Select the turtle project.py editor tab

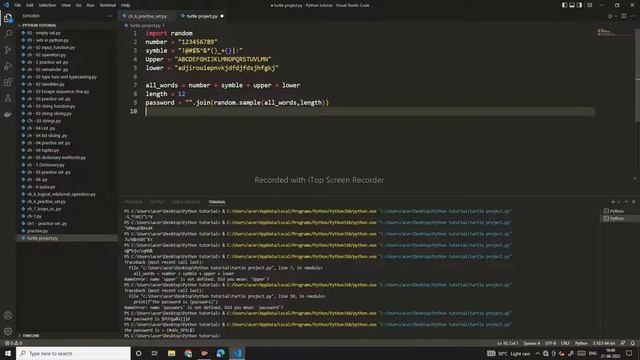point(202,16)
